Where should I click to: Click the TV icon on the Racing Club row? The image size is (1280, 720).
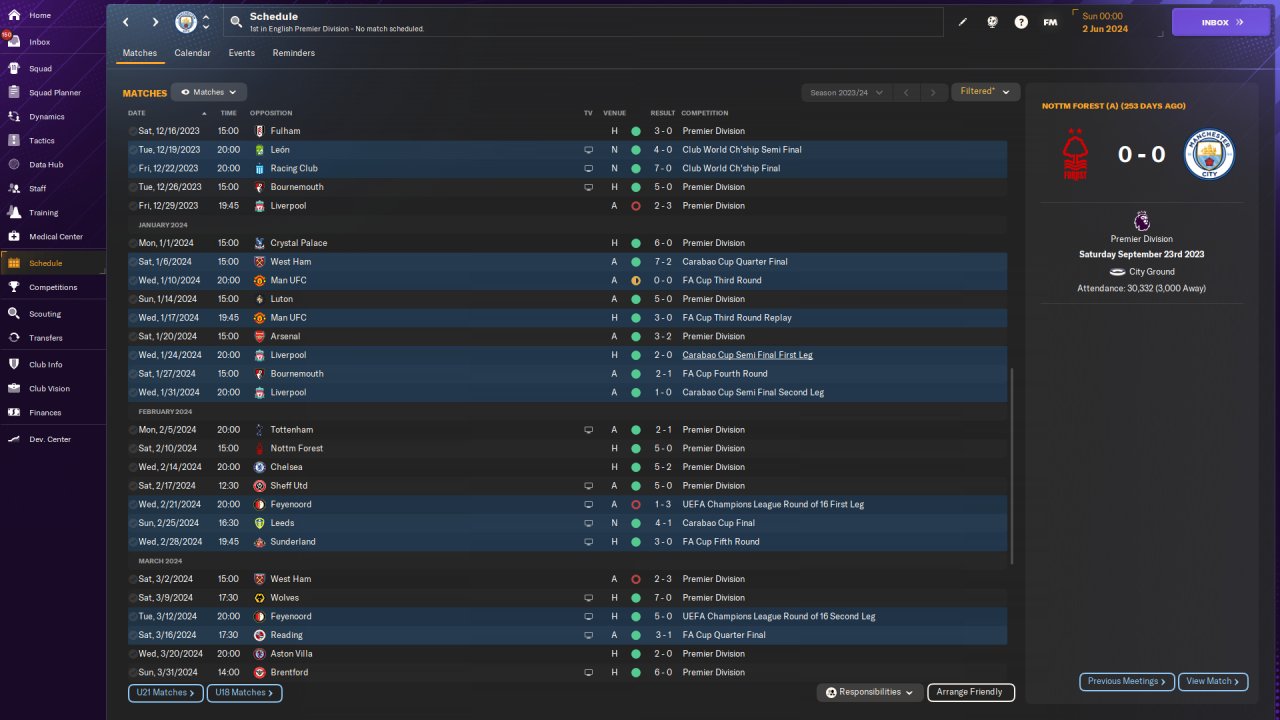[589, 169]
